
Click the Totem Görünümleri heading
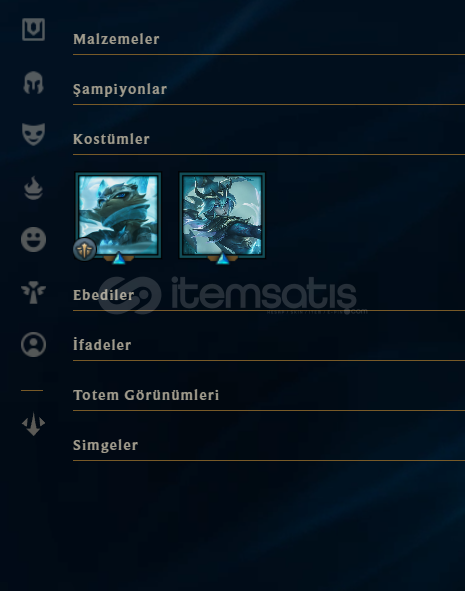(x=146, y=395)
